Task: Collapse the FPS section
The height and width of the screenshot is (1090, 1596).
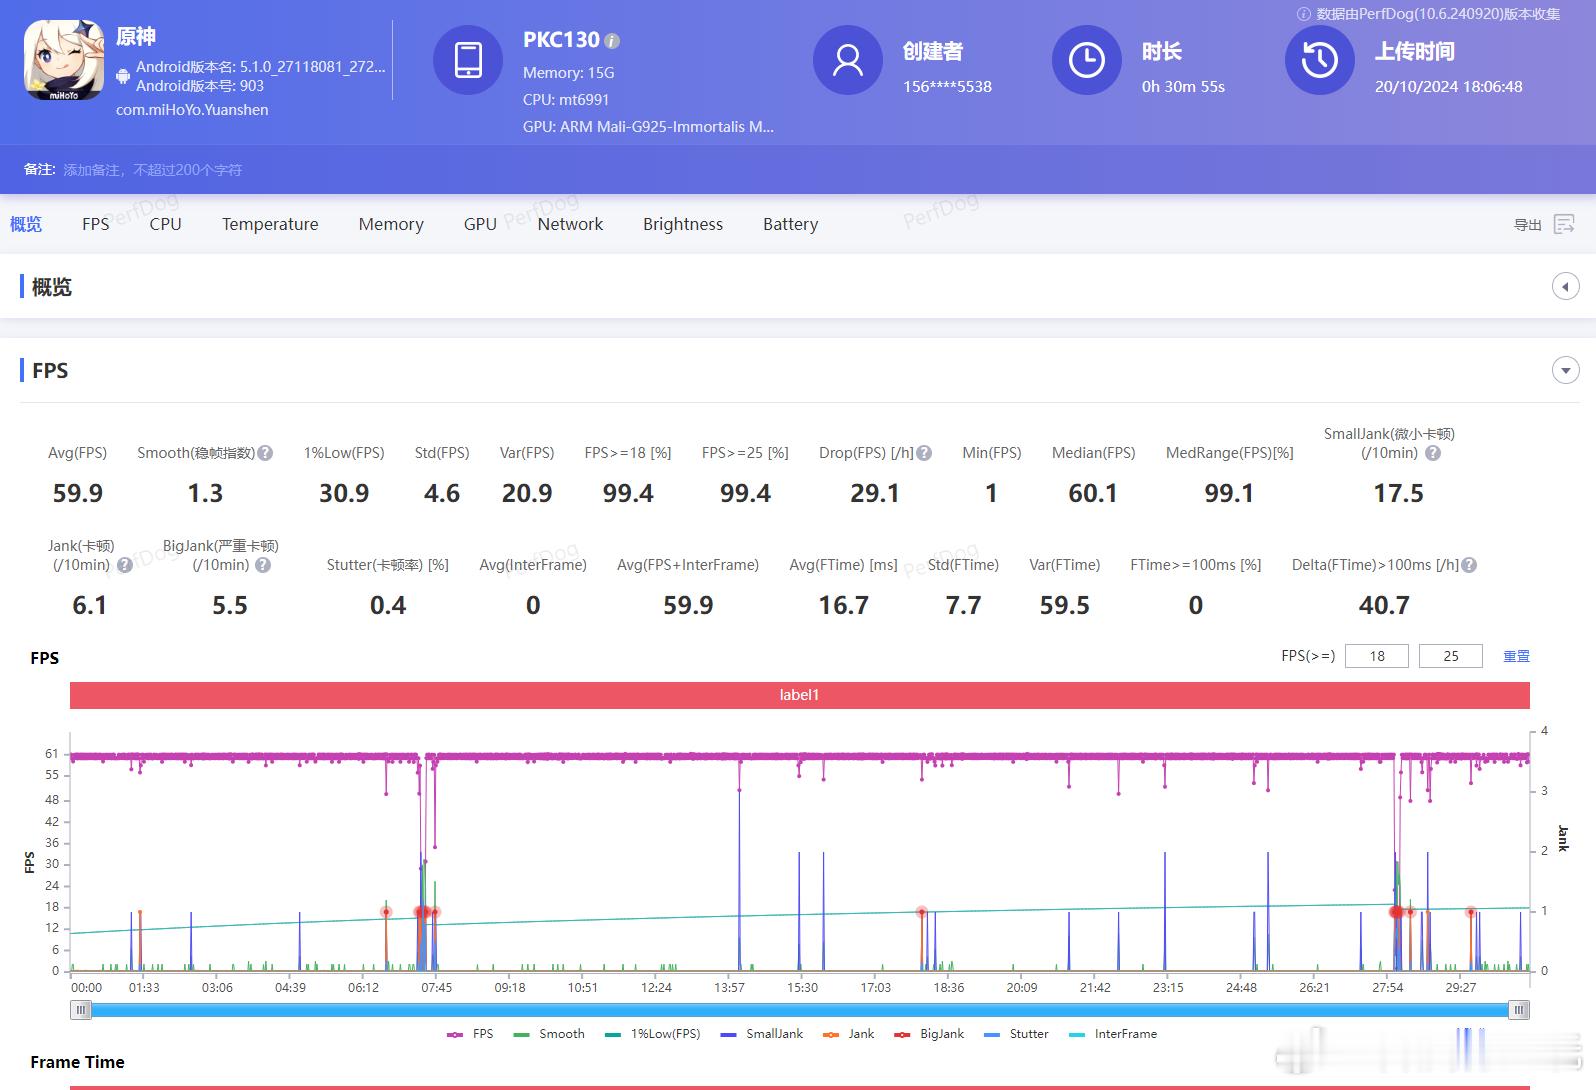Action: point(1565,370)
